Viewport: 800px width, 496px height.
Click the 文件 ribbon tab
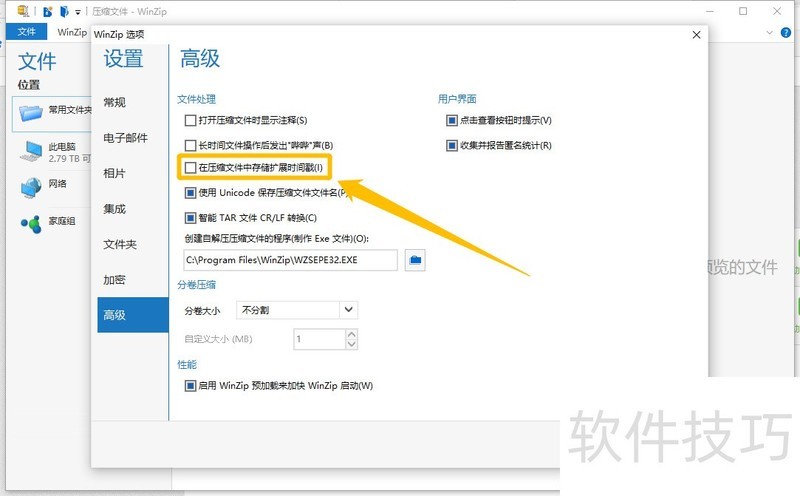pos(26,32)
